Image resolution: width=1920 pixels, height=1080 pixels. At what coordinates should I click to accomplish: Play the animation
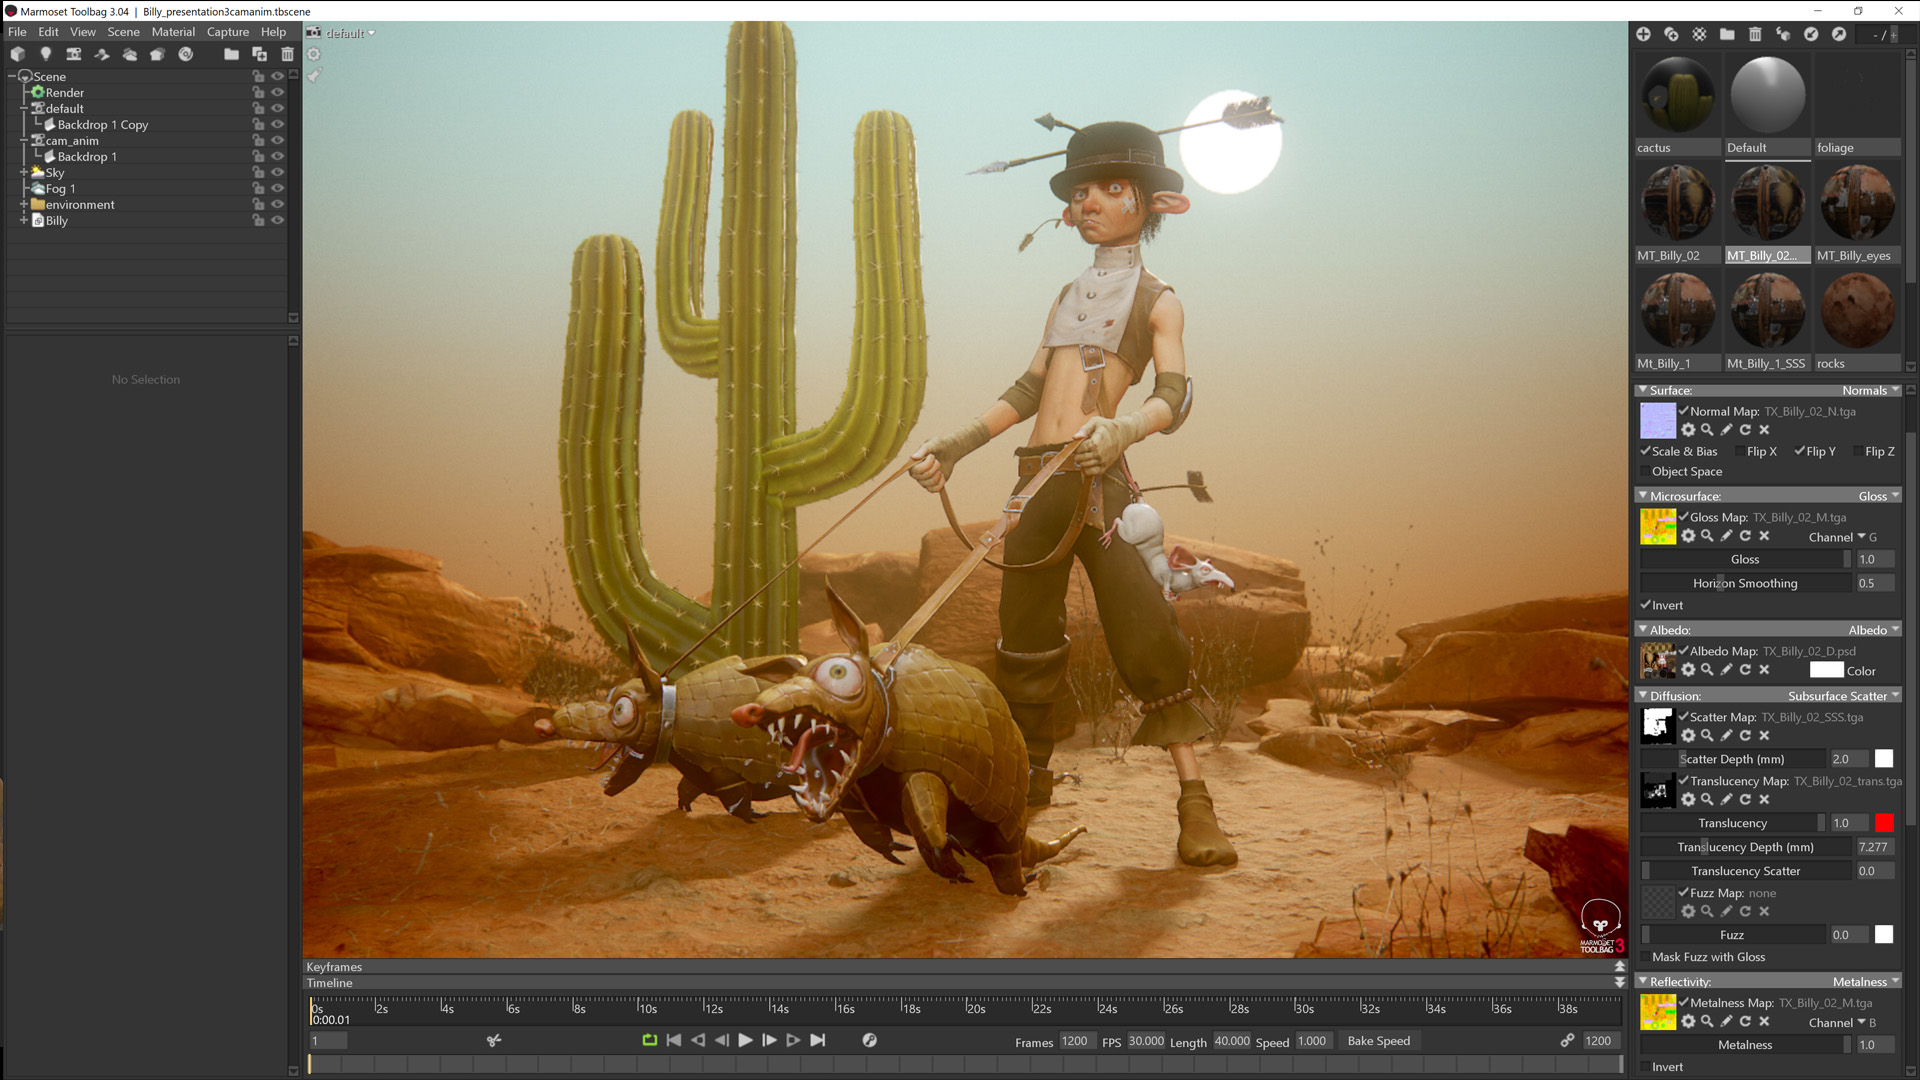click(745, 1041)
